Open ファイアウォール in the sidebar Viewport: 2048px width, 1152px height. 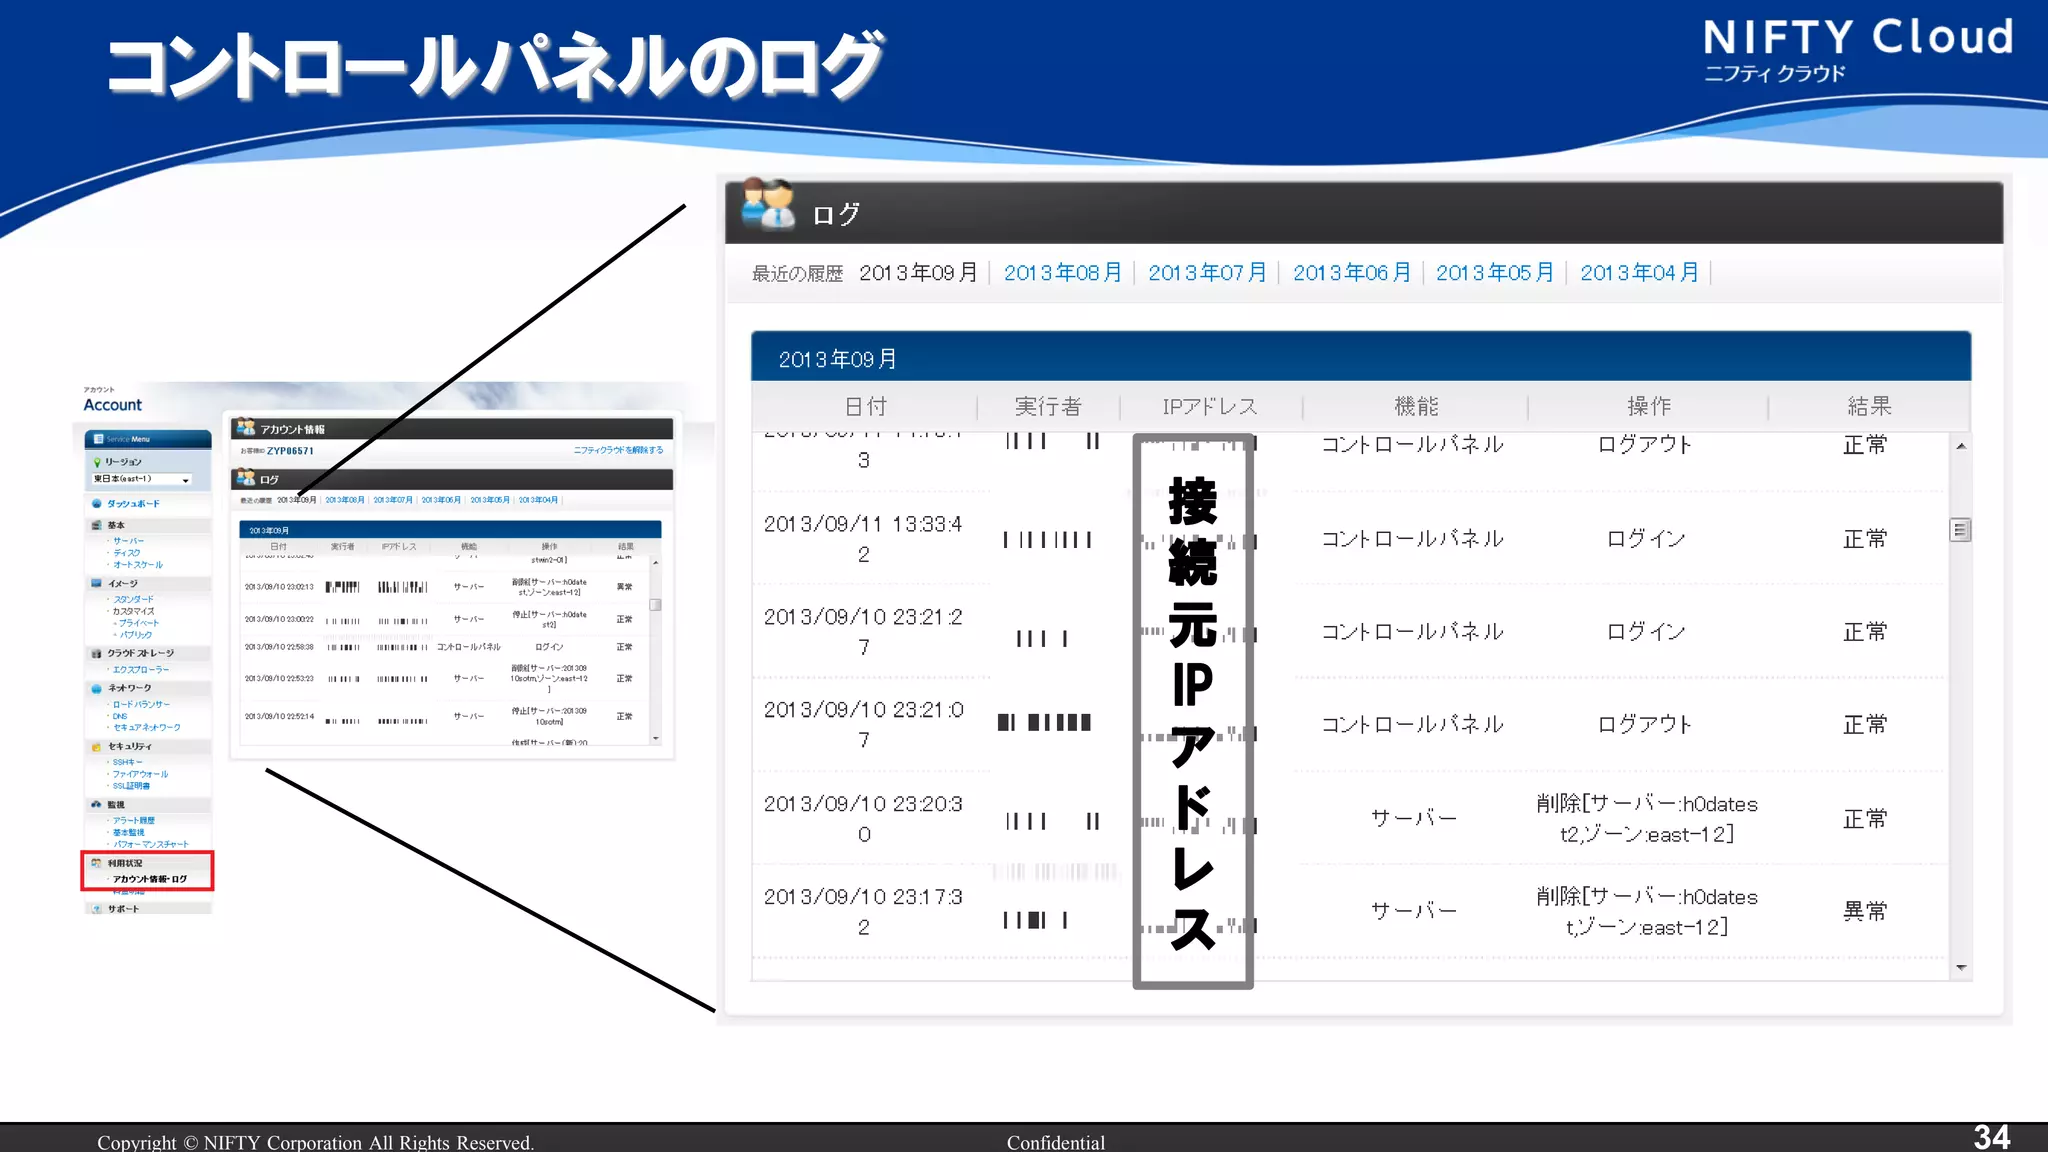point(140,774)
